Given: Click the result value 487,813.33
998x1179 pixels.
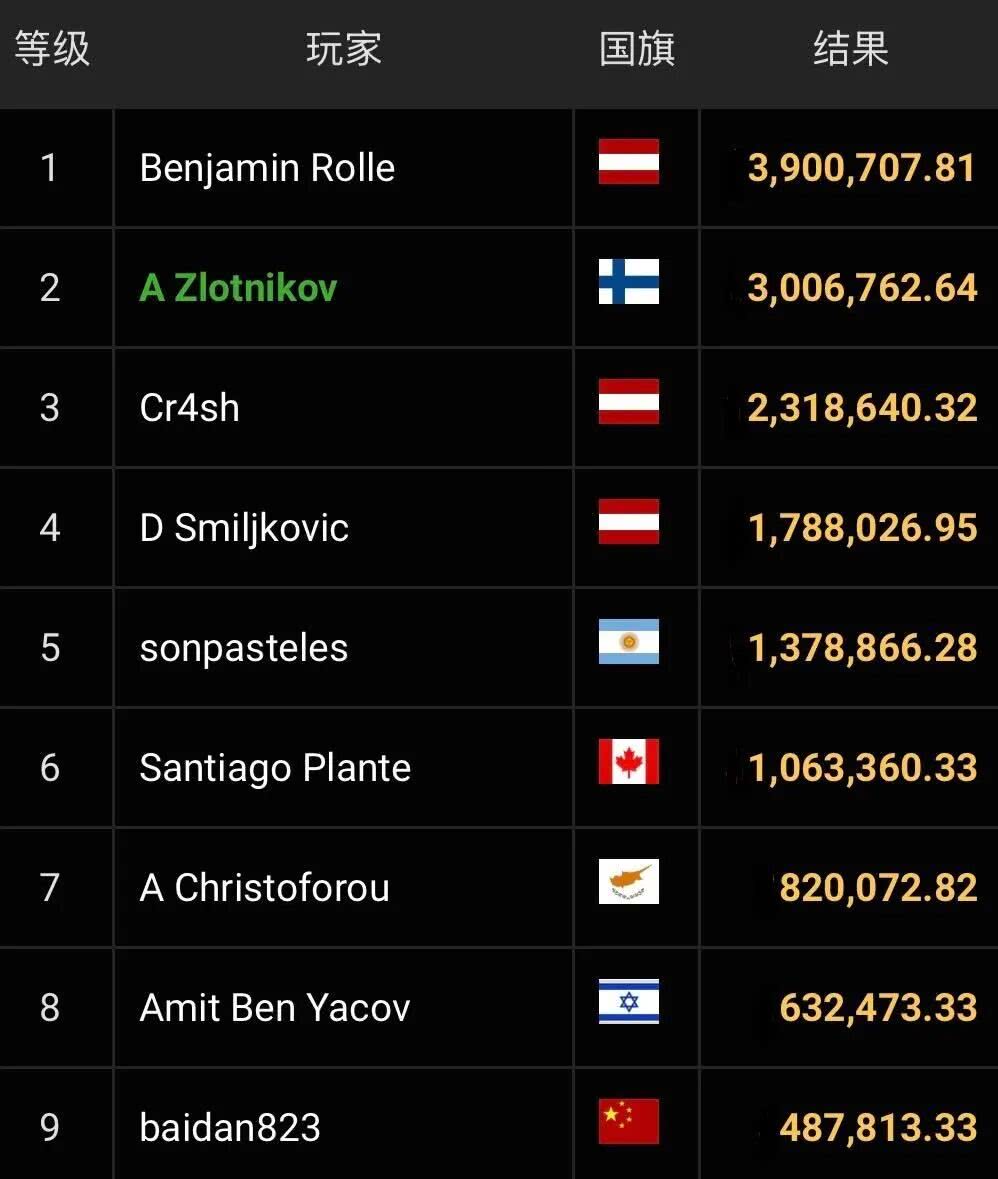Looking at the screenshot, I should pyautogui.click(x=878, y=1128).
